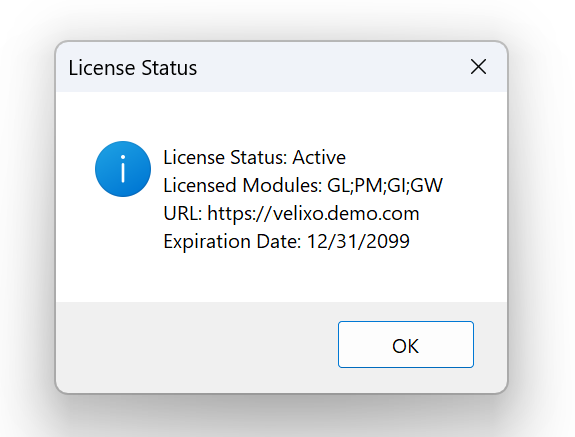Viewport: 575px width, 437px height.
Task: Click the Expiration Date label
Action: [x=232, y=241]
